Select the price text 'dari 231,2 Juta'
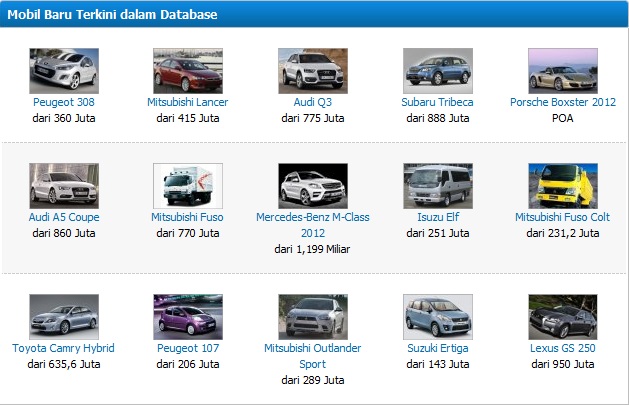Screen dimensions: 629x405 click(x=563, y=233)
